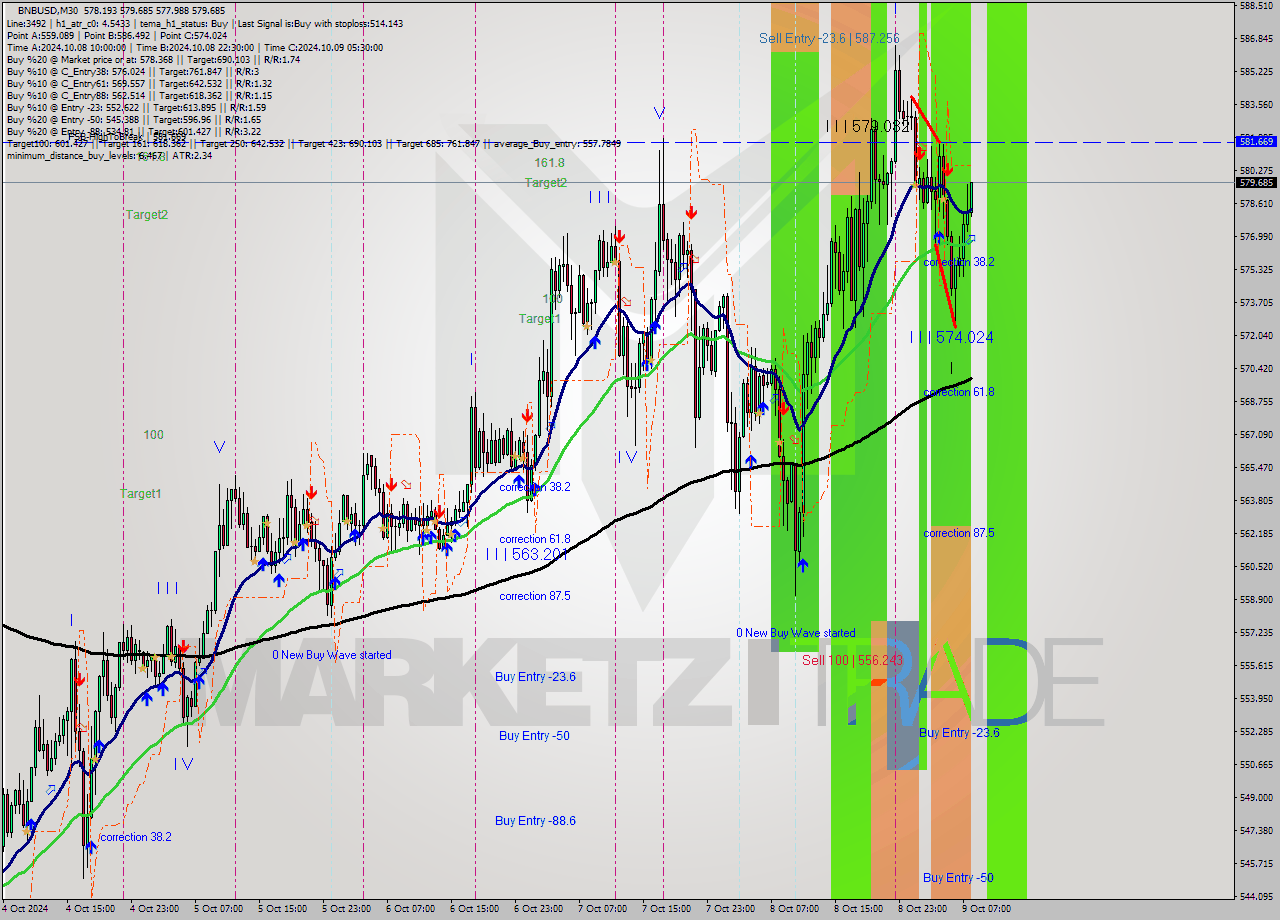Click the 586.845 price axis label
1280x920 pixels.
pyautogui.click(x=1257, y=38)
